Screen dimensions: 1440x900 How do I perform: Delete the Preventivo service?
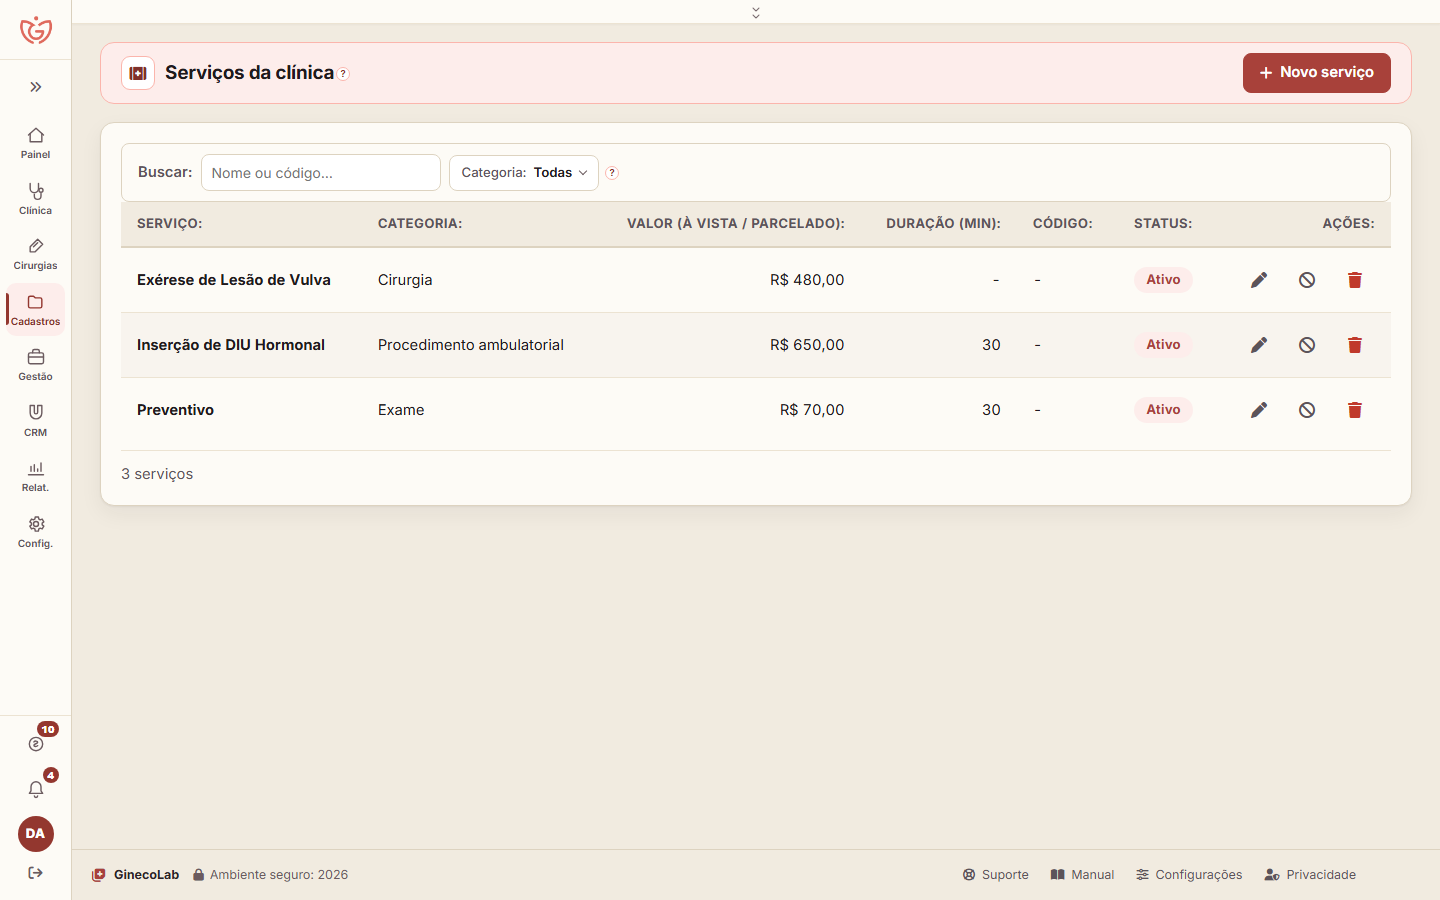pyautogui.click(x=1355, y=410)
